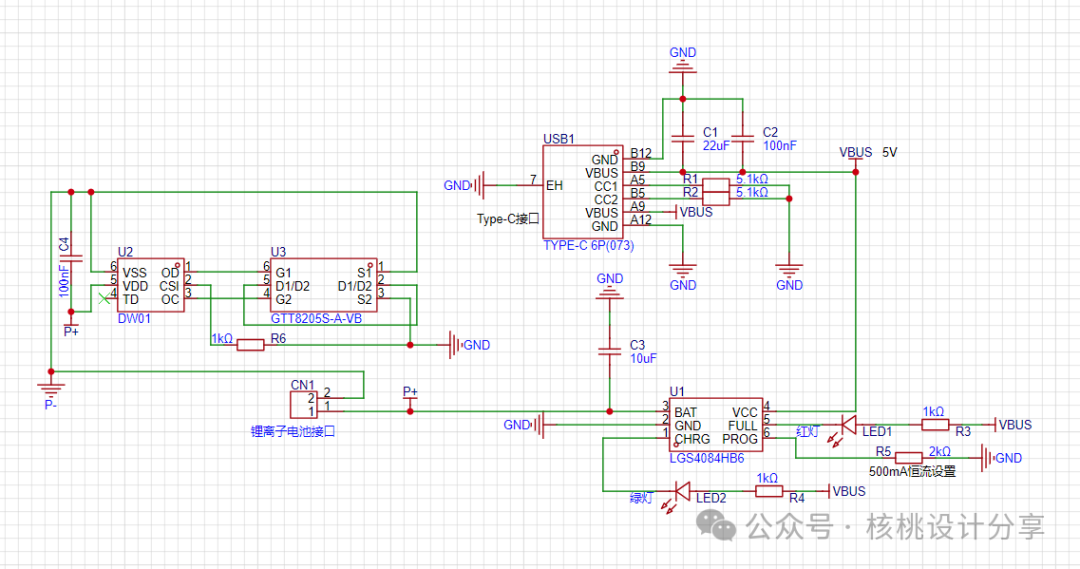Click the GND symbol next to resistor R6
The height and width of the screenshot is (569, 1080).
[454, 344]
